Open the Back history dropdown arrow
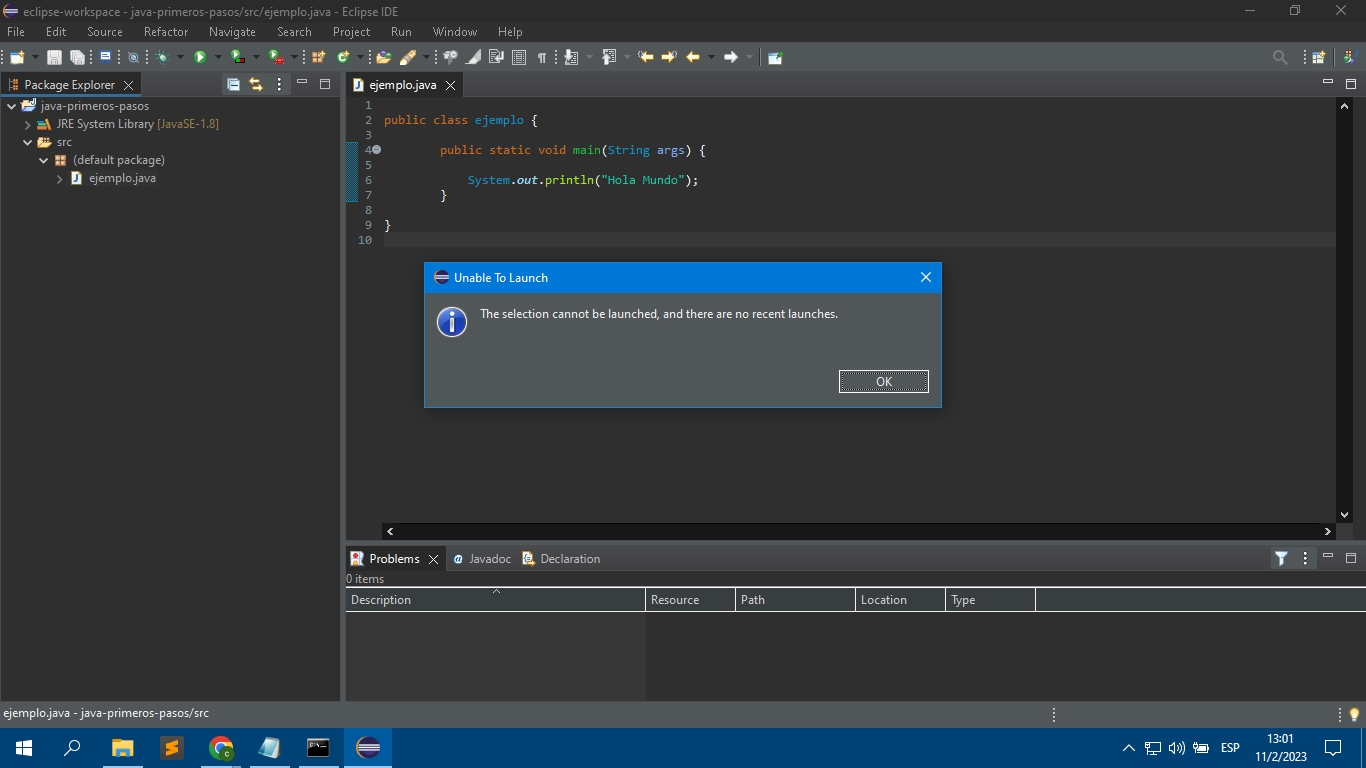This screenshot has width=1366, height=768. (711, 57)
